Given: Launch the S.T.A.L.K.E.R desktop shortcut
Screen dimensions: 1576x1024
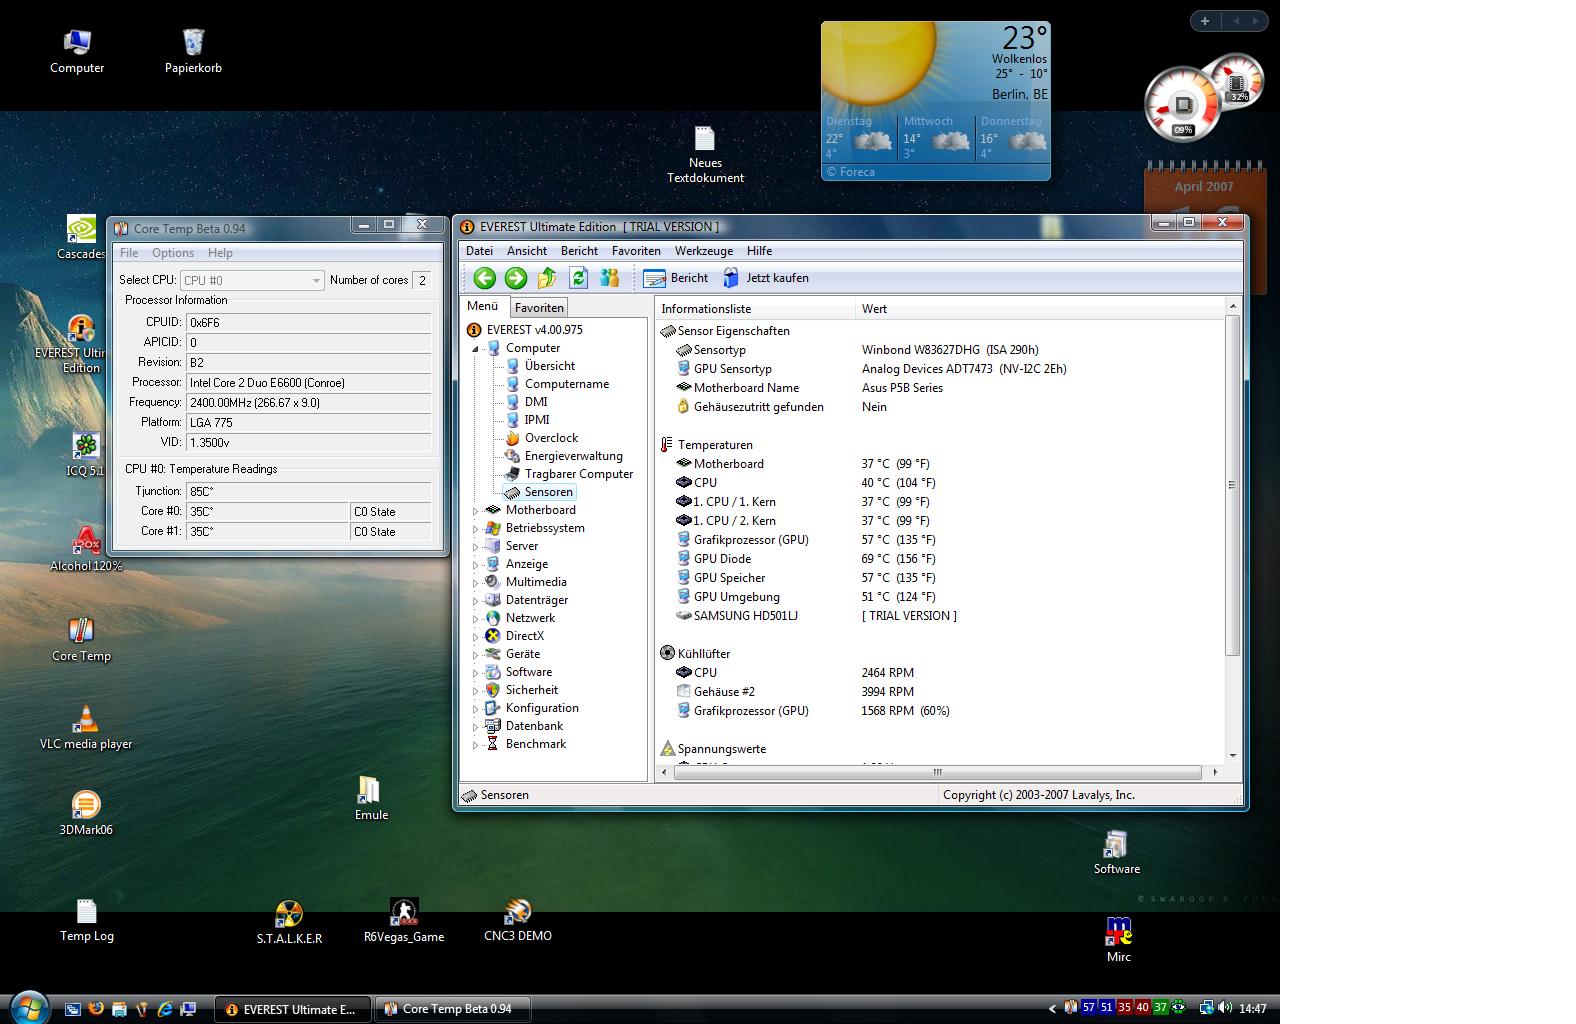Looking at the screenshot, I should pyautogui.click(x=289, y=915).
